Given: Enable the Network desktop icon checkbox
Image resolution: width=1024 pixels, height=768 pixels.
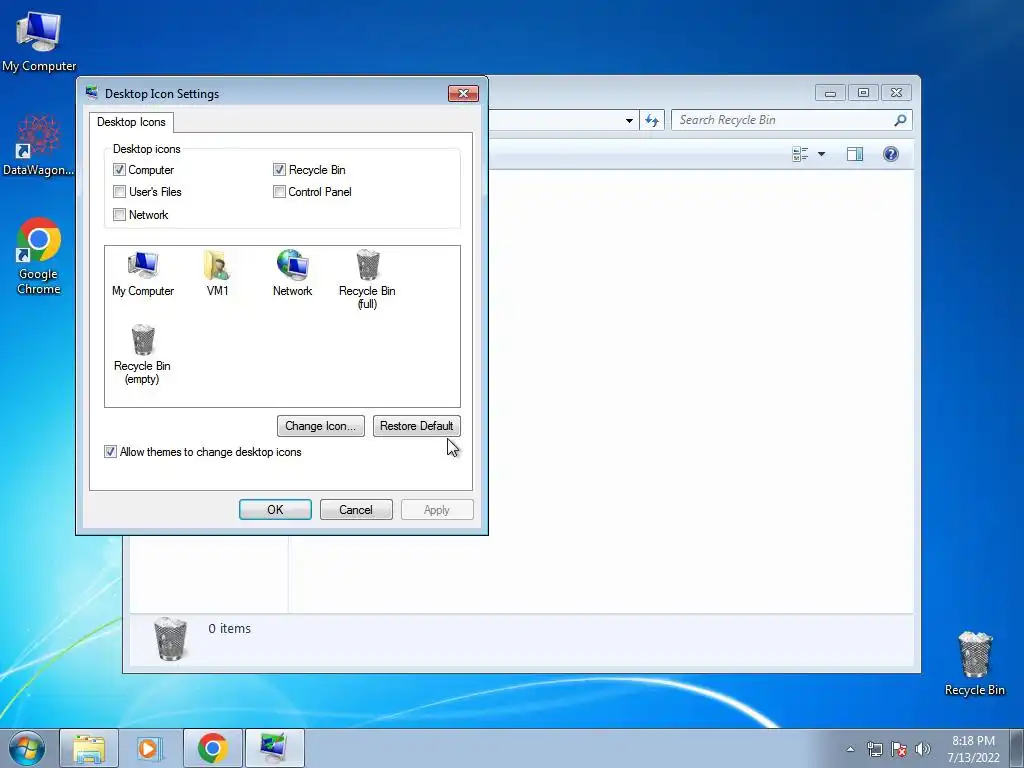Looking at the screenshot, I should click(120, 215).
